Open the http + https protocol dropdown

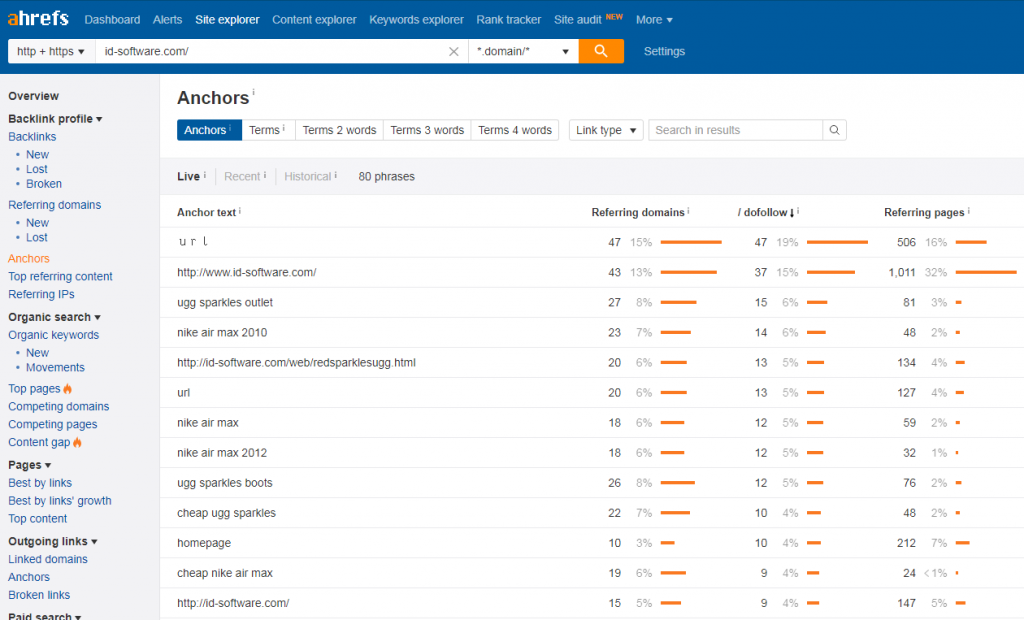(x=52, y=51)
